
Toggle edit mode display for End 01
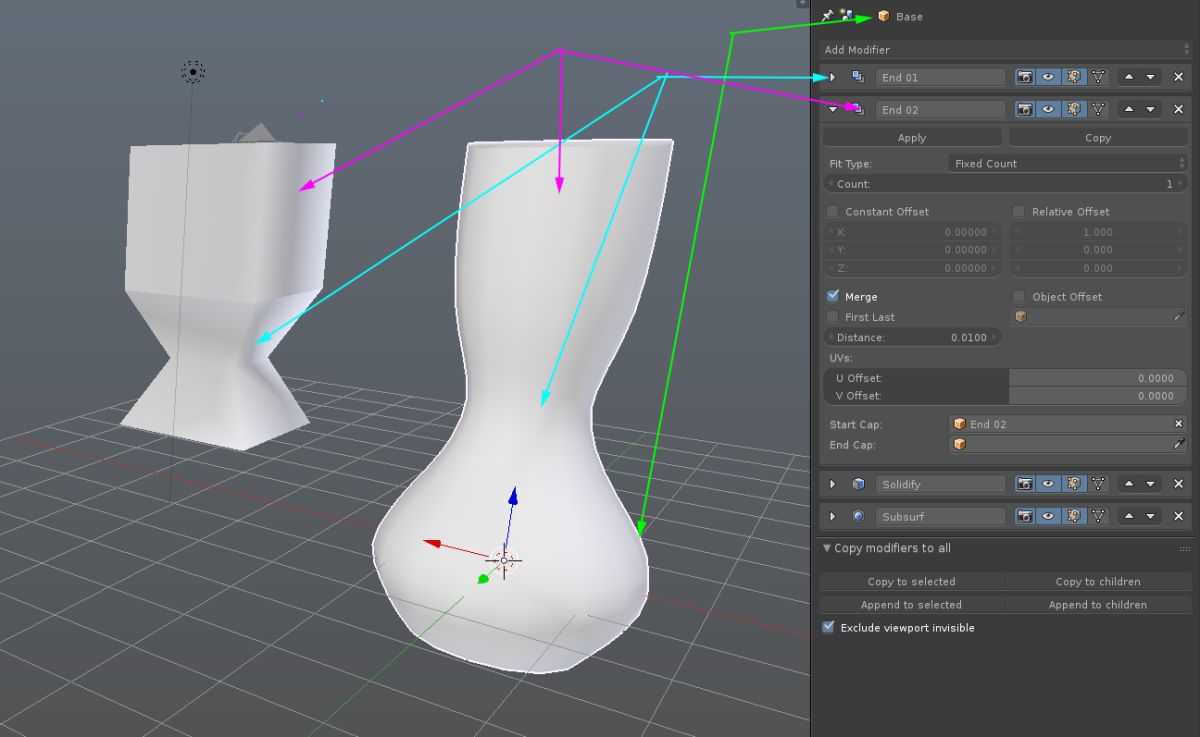[x=1073, y=77]
